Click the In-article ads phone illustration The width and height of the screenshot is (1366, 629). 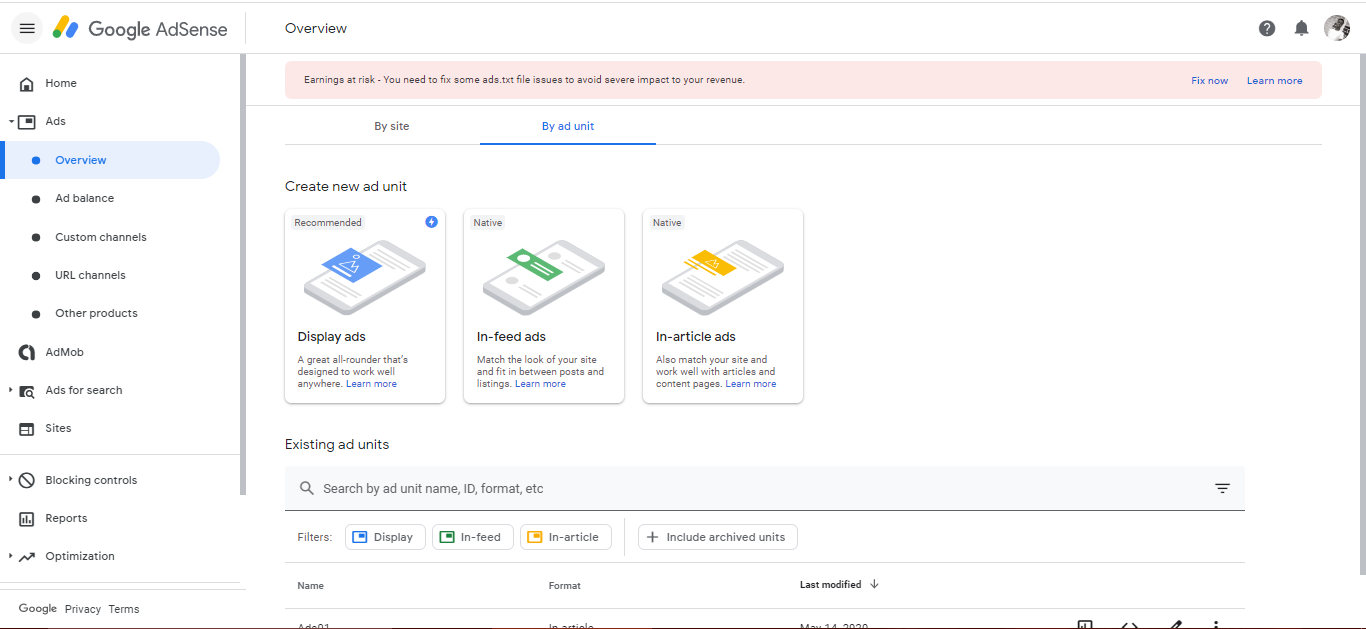tap(722, 277)
